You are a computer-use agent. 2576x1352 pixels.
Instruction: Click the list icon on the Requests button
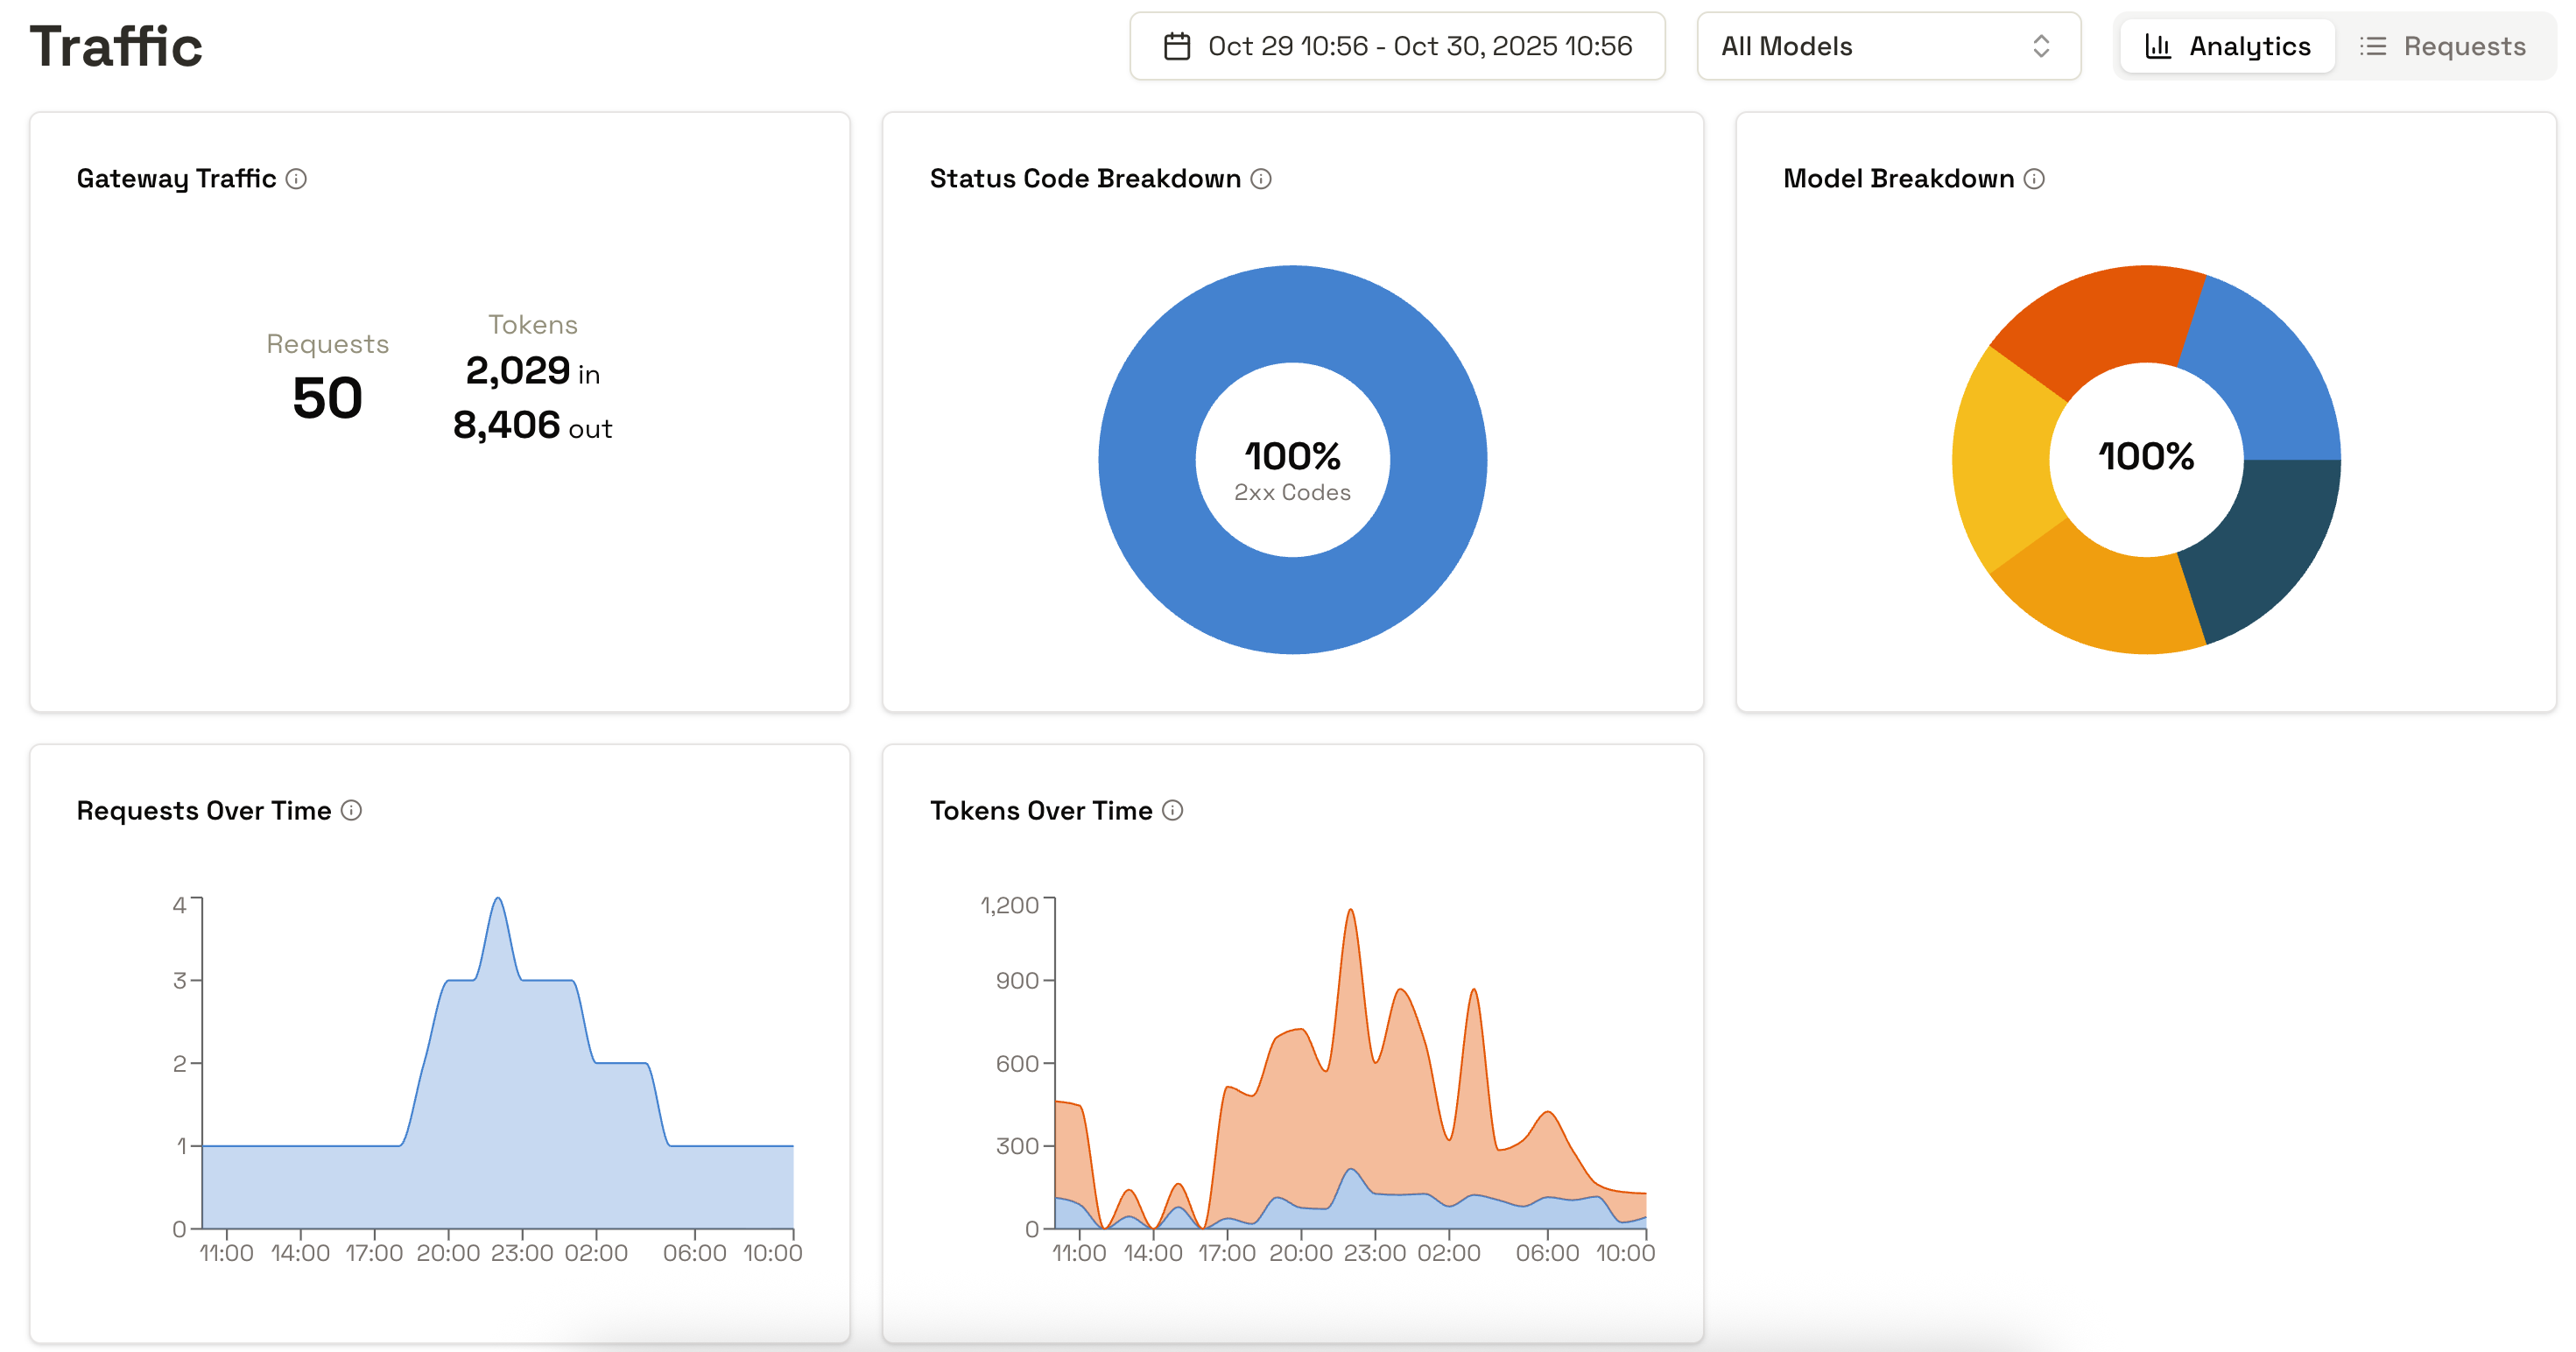point(2375,45)
